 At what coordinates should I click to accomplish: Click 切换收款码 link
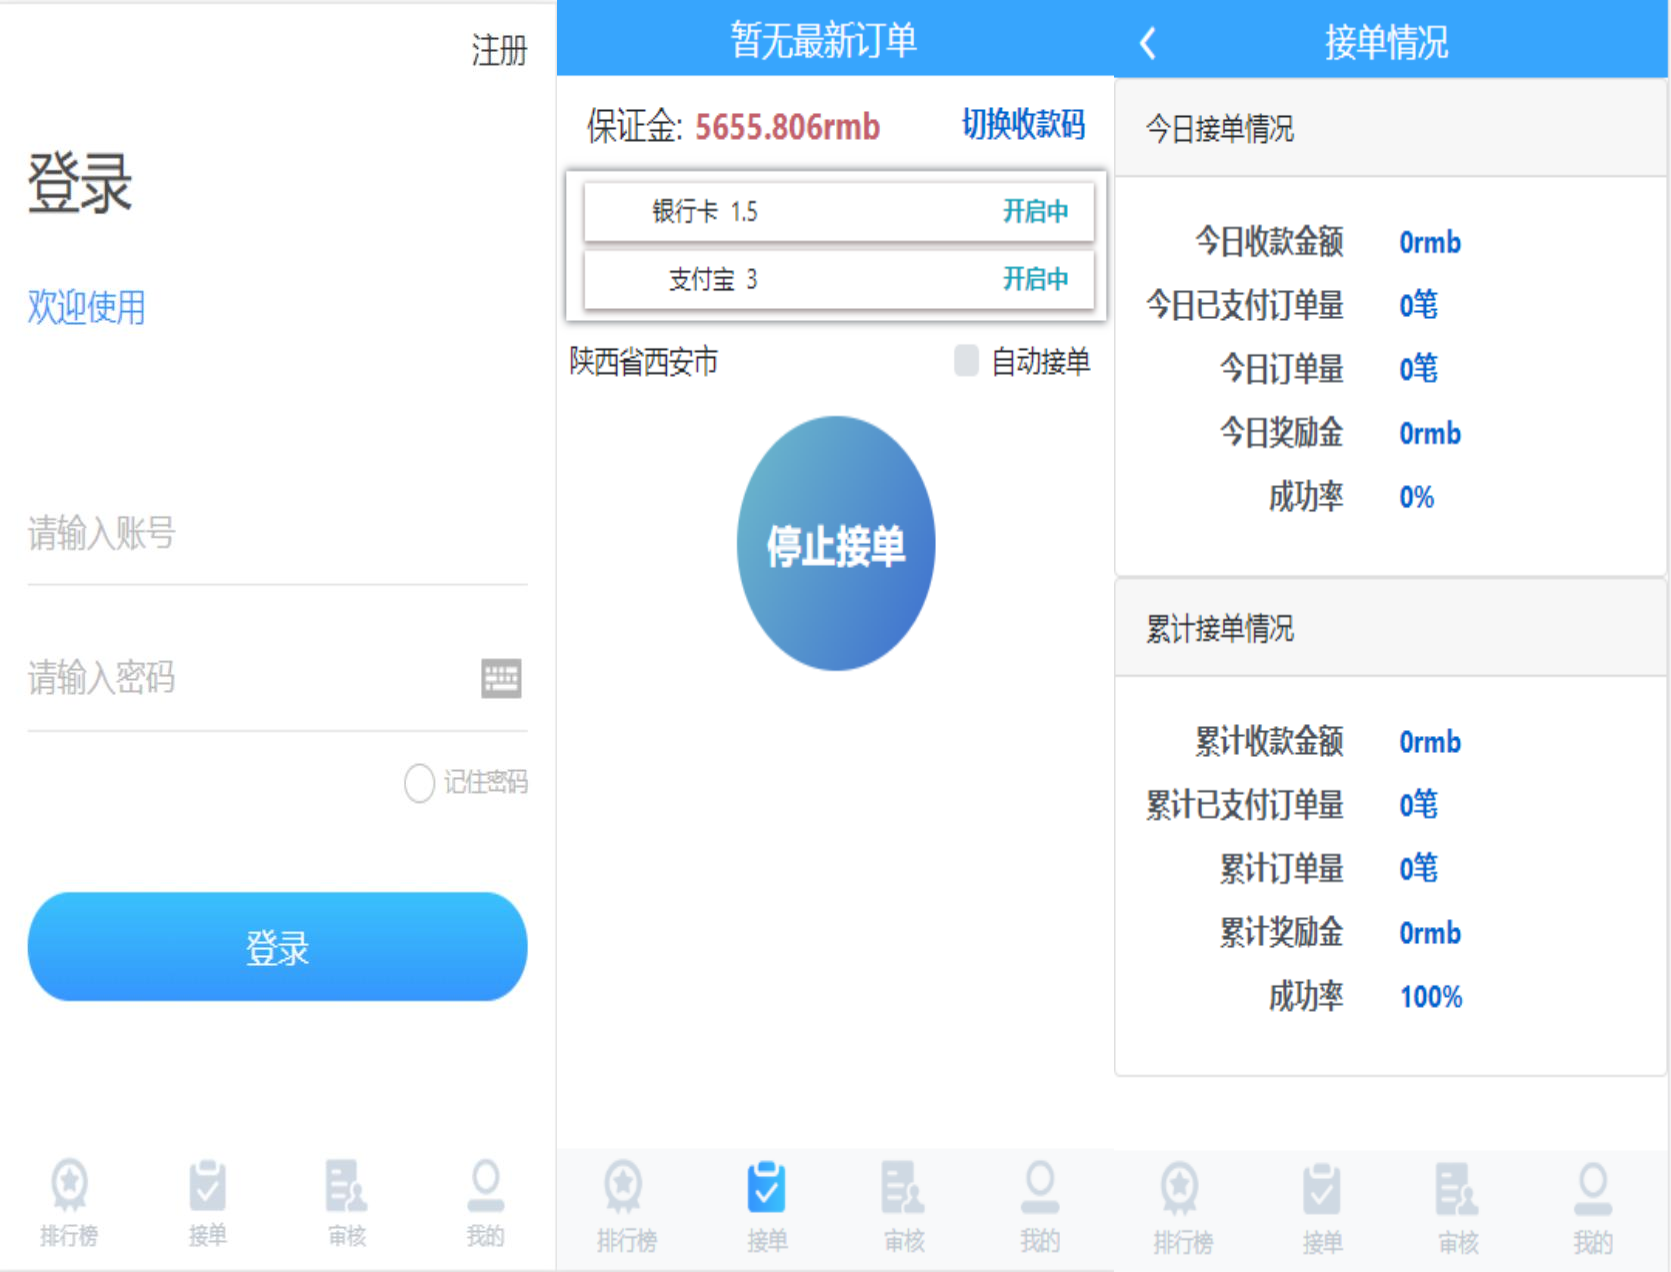(x=1023, y=125)
